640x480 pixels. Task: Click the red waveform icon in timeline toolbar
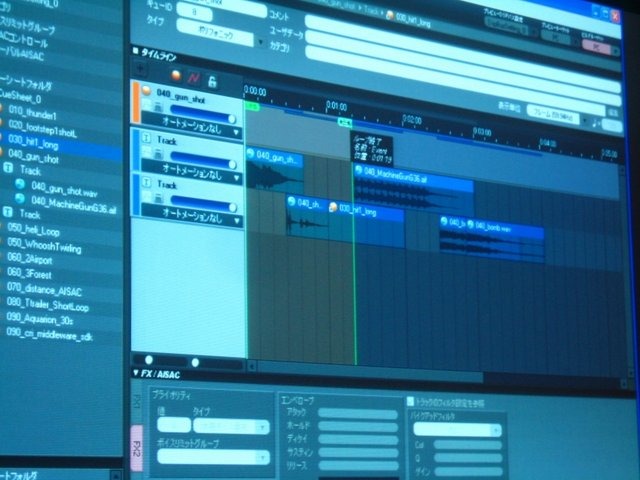point(193,78)
